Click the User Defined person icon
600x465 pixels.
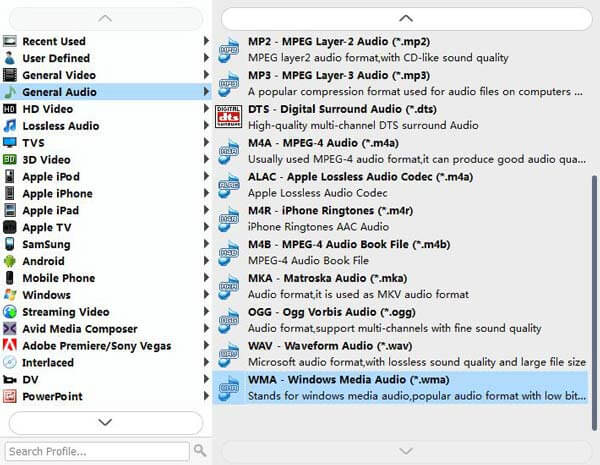(x=10, y=58)
